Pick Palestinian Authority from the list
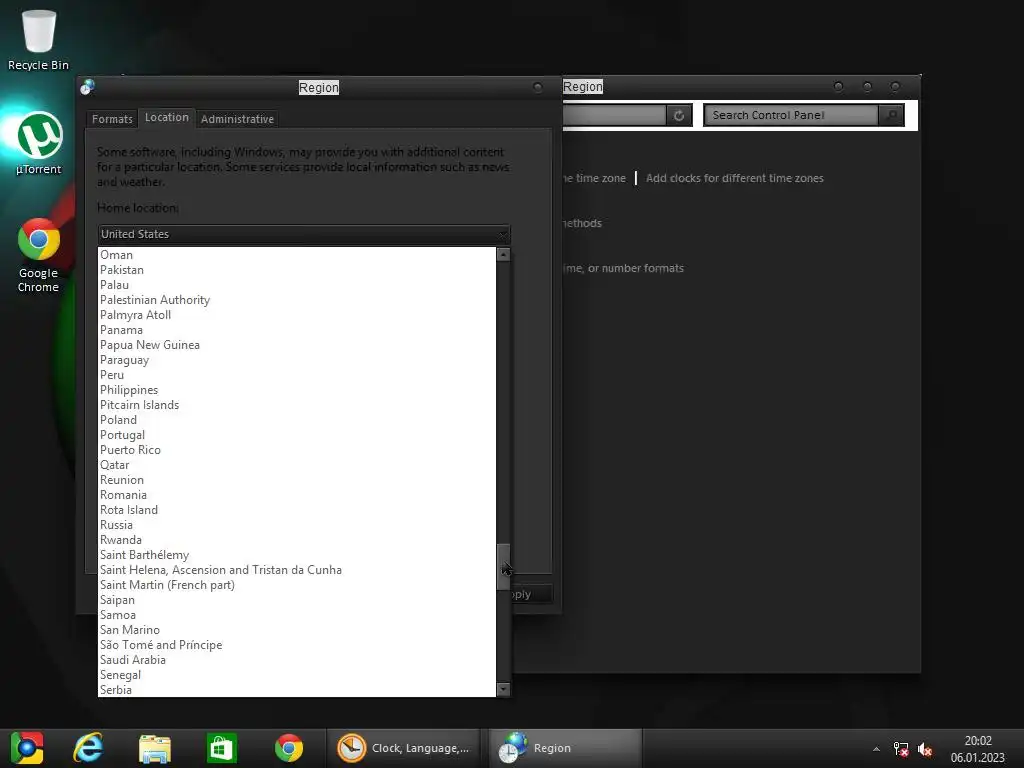1024x768 pixels. coord(297,300)
